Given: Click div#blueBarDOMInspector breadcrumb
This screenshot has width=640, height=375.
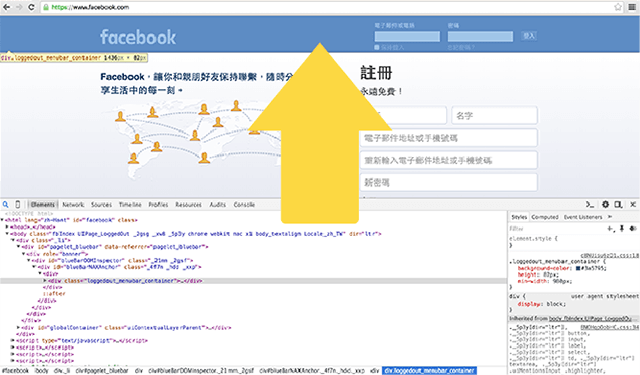Looking at the screenshot, I should (x=201, y=371).
